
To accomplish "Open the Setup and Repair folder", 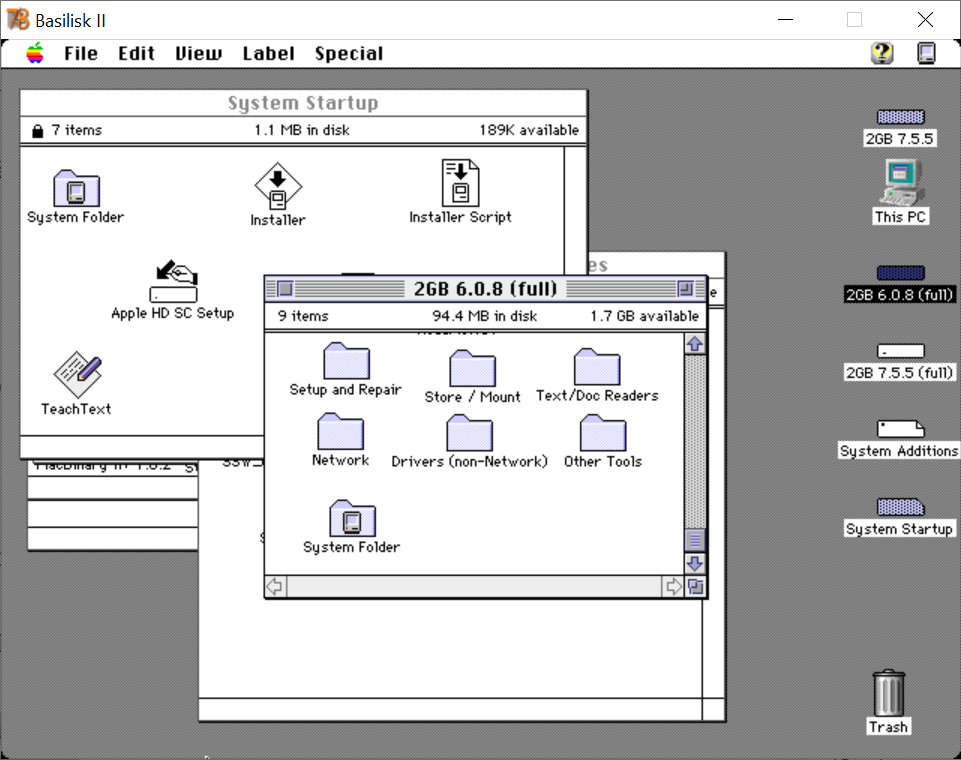I will [x=345, y=362].
